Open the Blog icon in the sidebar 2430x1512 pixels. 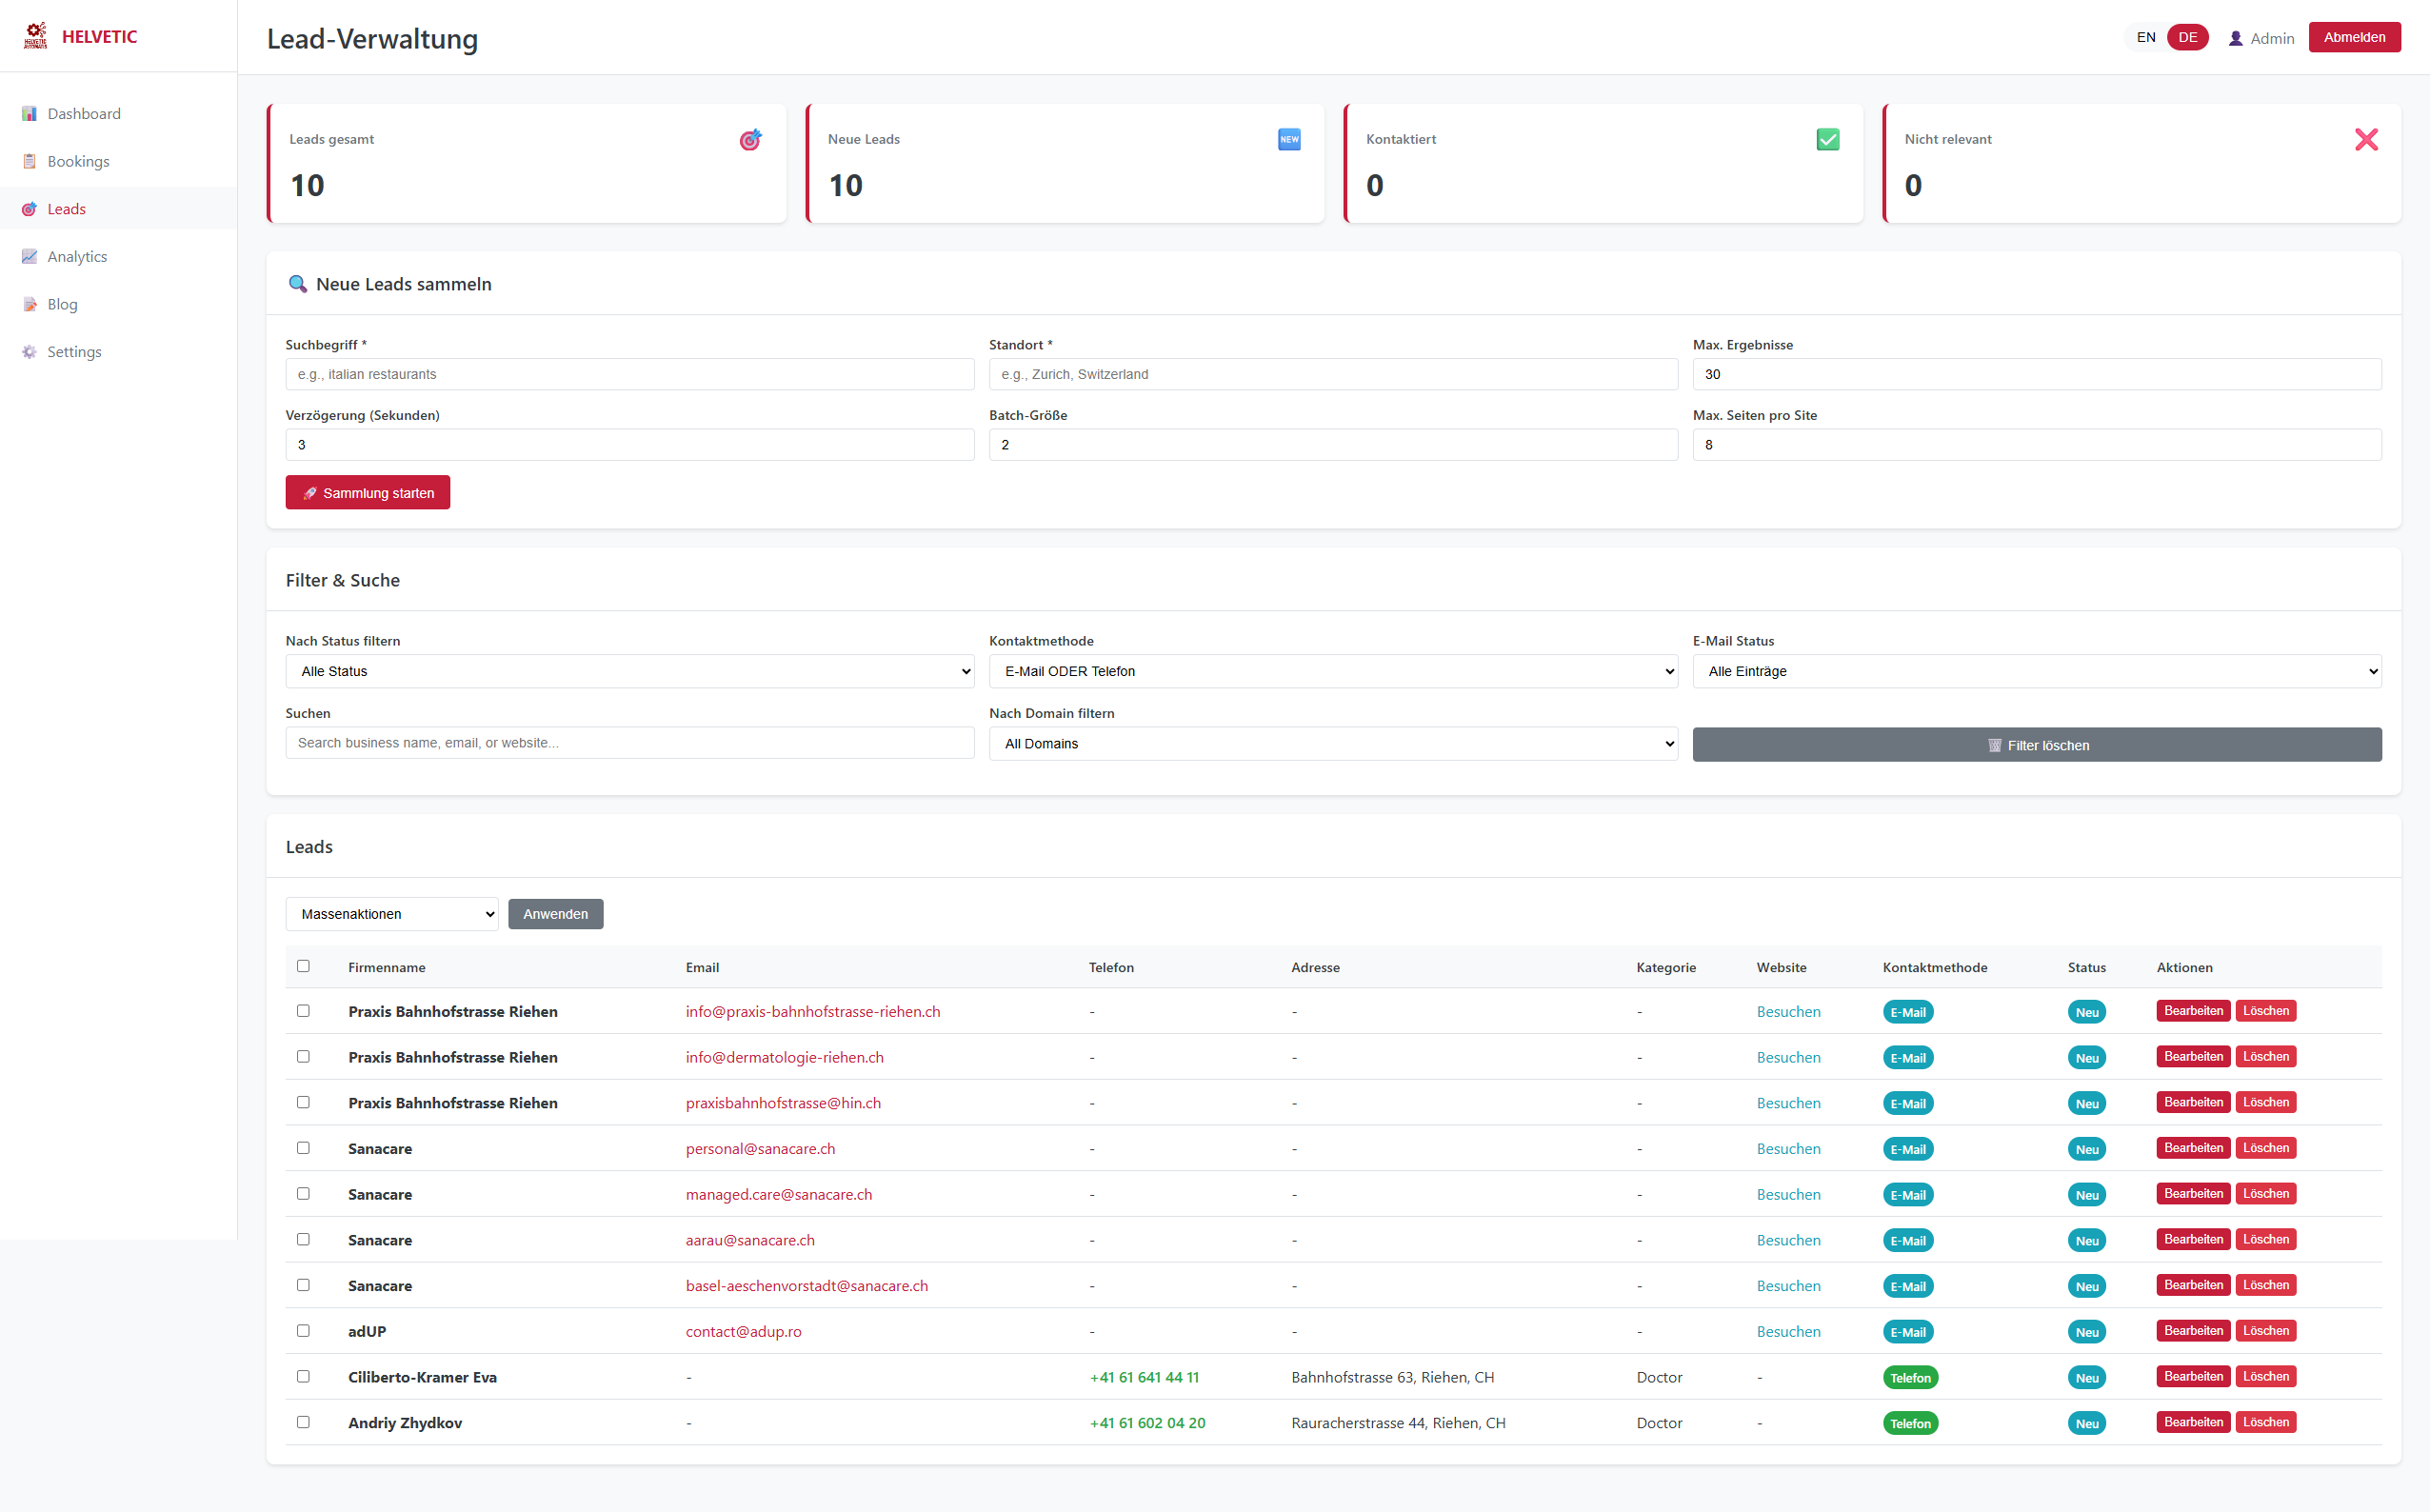click(30, 303)
